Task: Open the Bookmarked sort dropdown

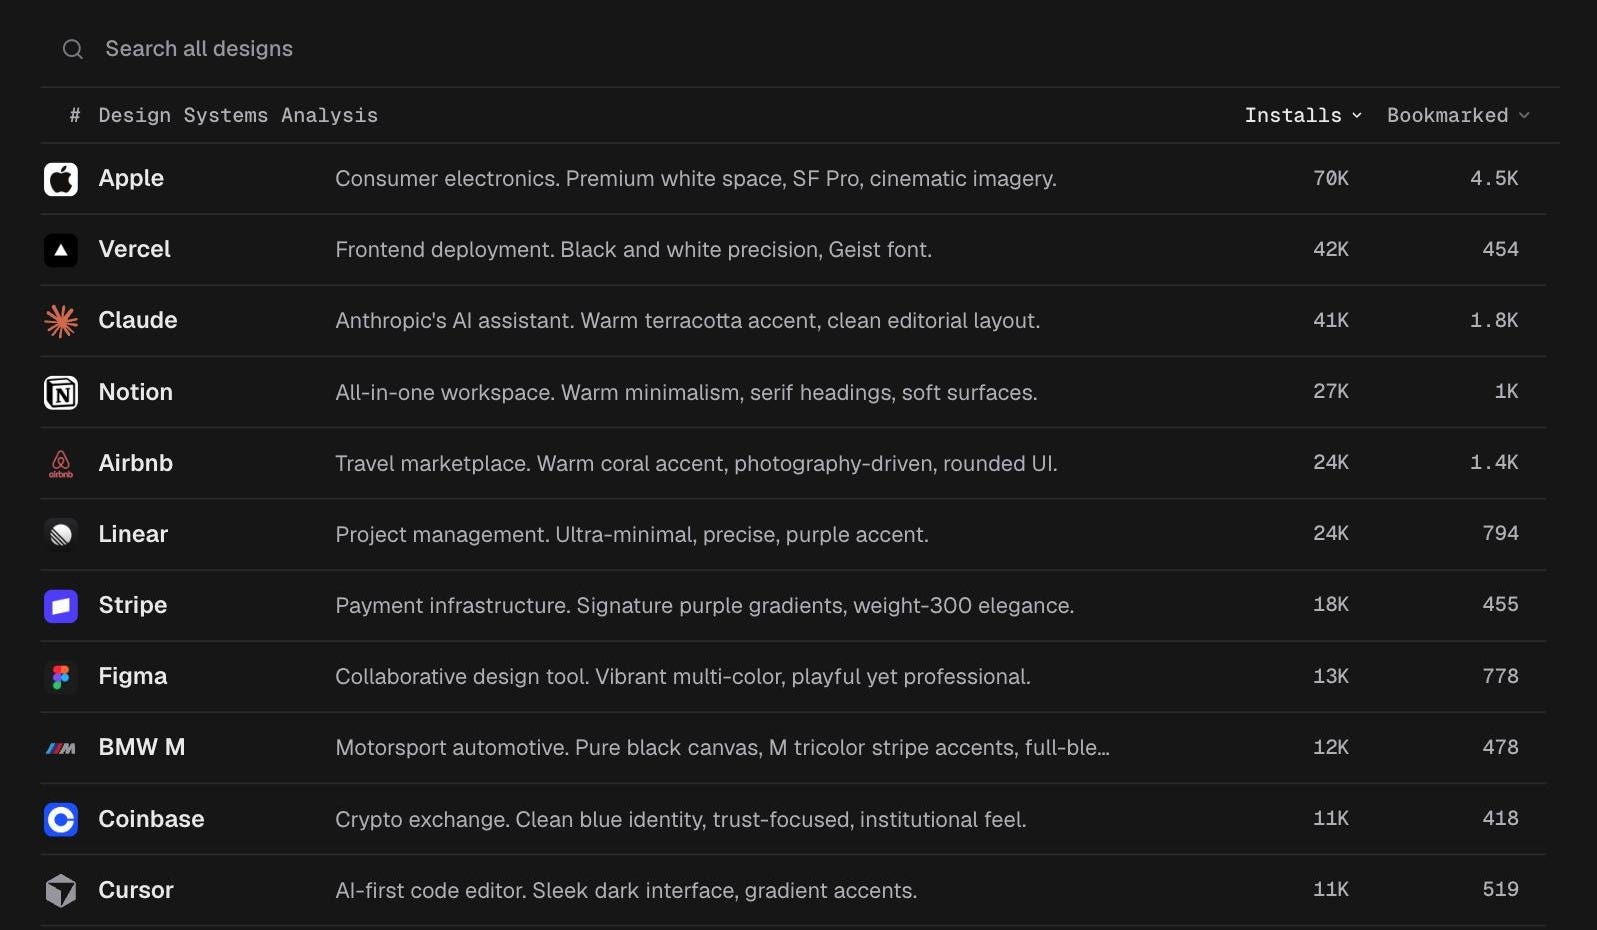Action: pos(1458,115)
